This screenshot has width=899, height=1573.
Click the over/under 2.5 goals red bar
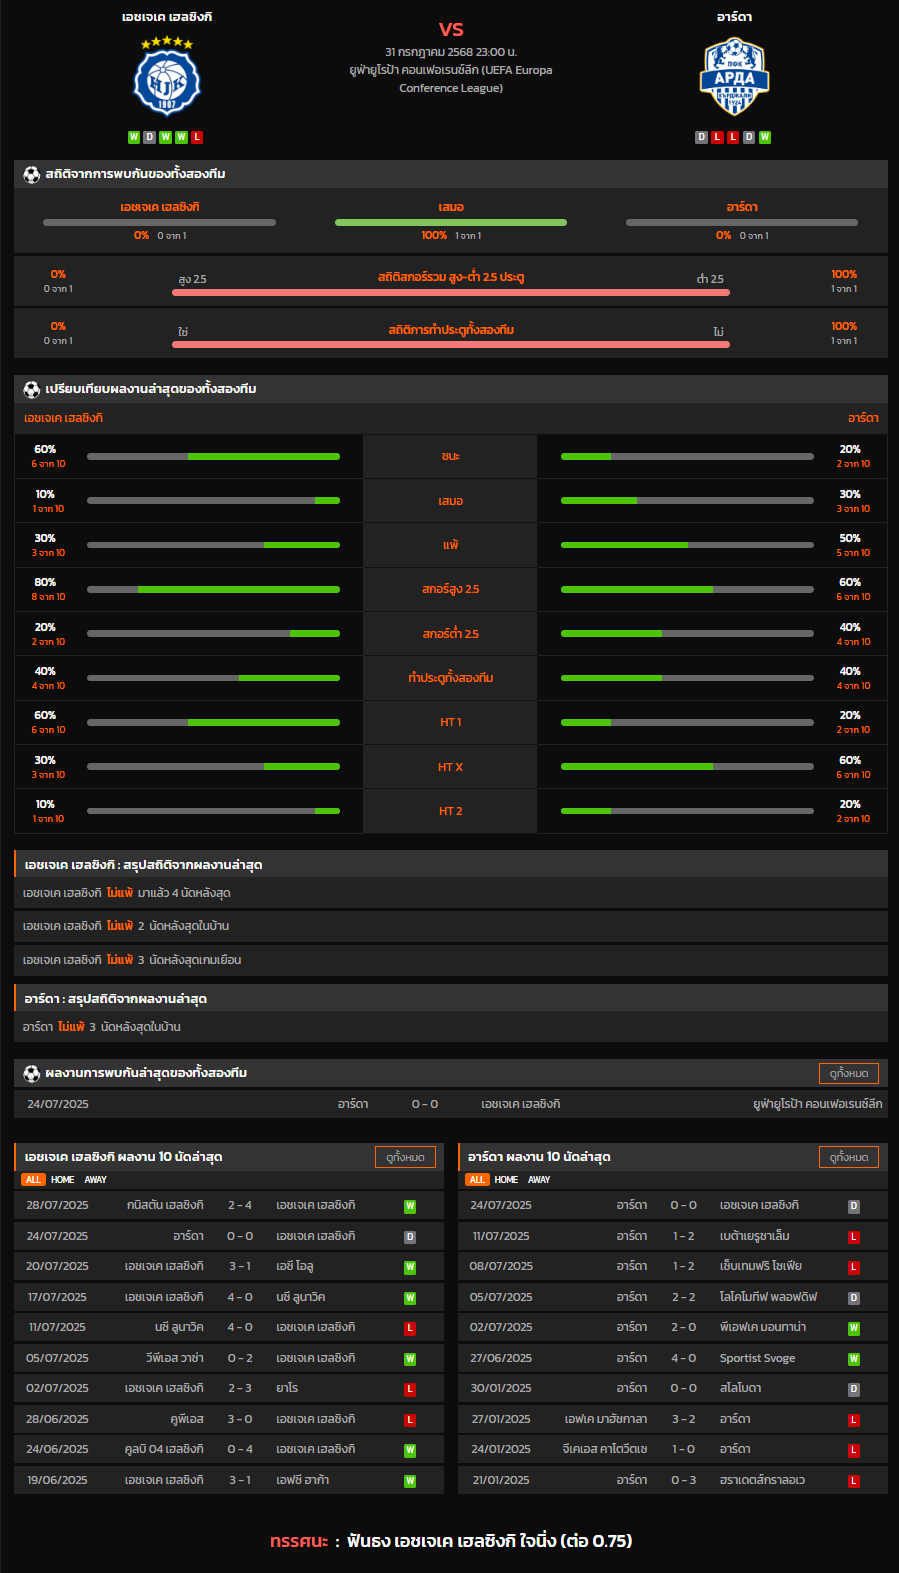click(451, 293)
